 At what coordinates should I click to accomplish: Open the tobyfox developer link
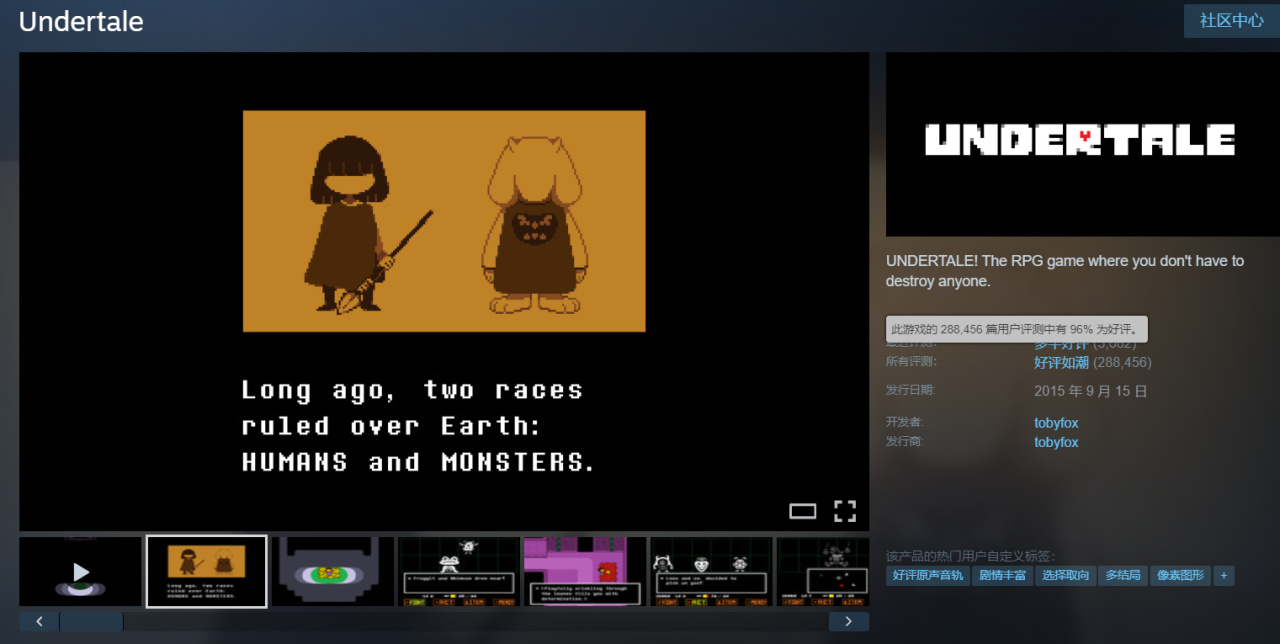coord(1056,423)
